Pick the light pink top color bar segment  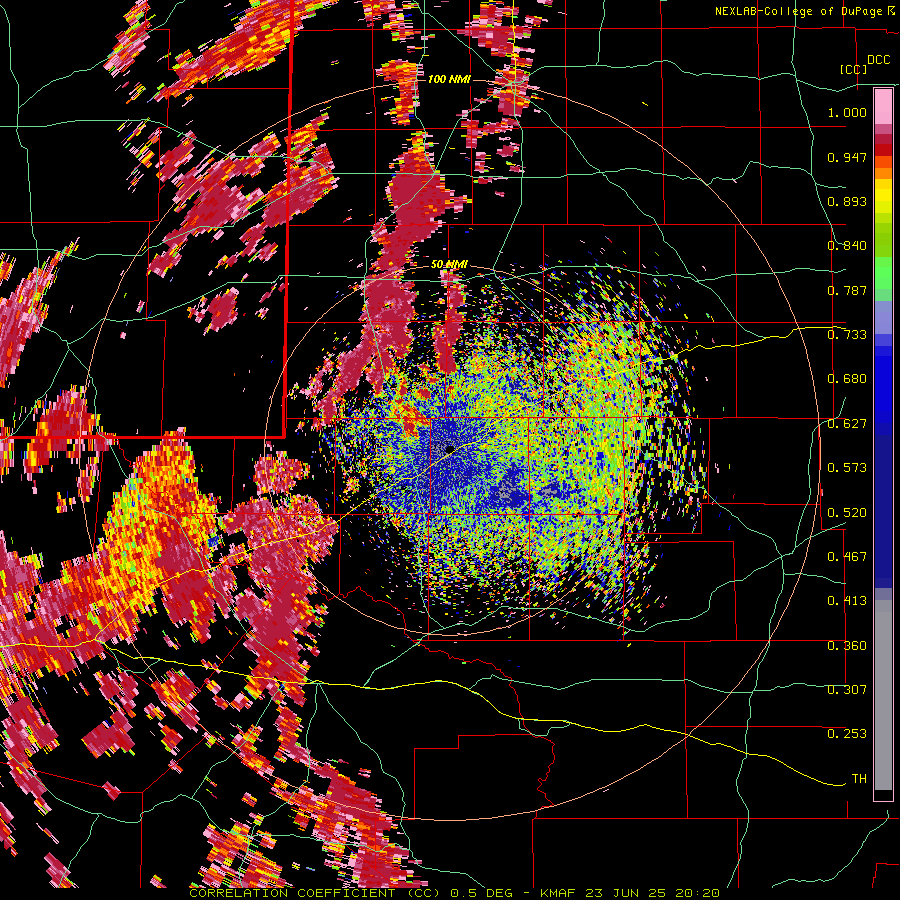(x=883, y=107)
